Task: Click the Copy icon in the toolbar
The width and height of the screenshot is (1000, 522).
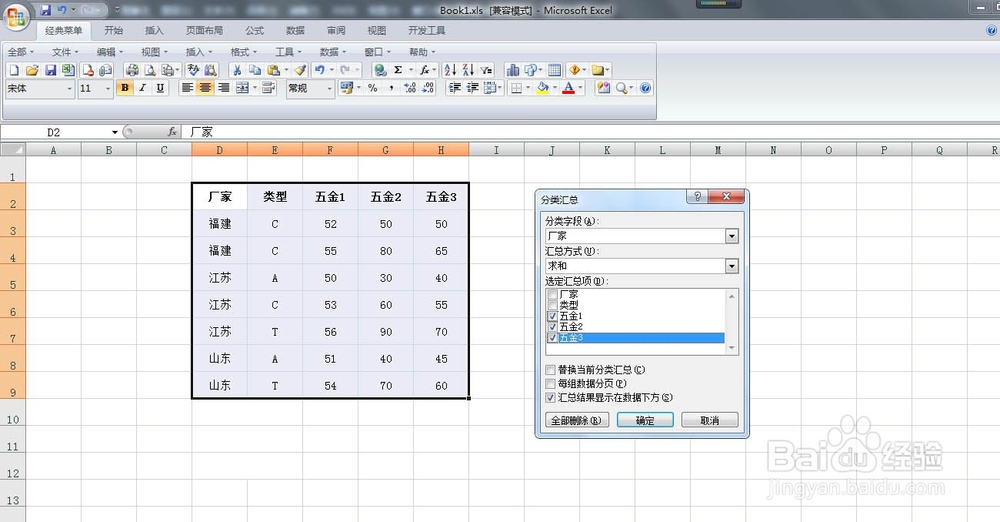Action: pyautogui.click(x=254, y=70)
